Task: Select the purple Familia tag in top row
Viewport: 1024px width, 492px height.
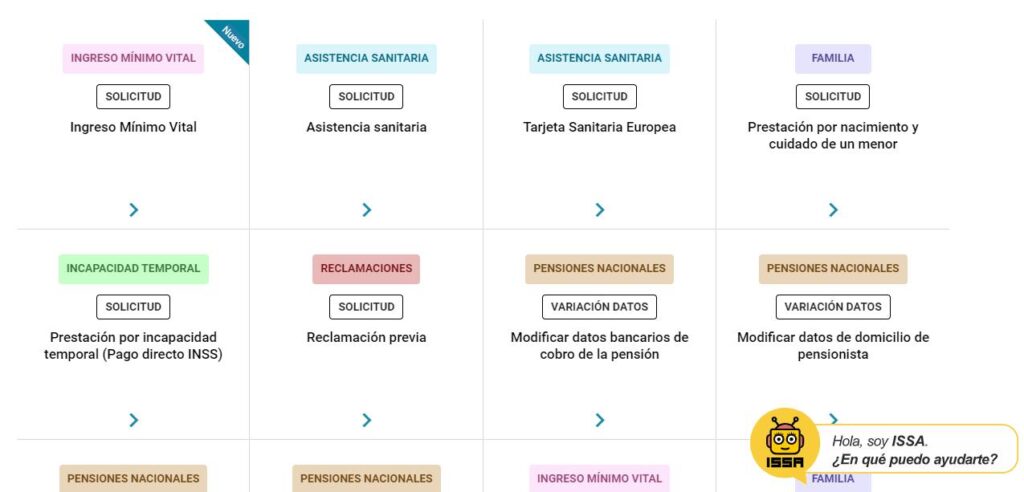Action: click(x=832, y=58)
